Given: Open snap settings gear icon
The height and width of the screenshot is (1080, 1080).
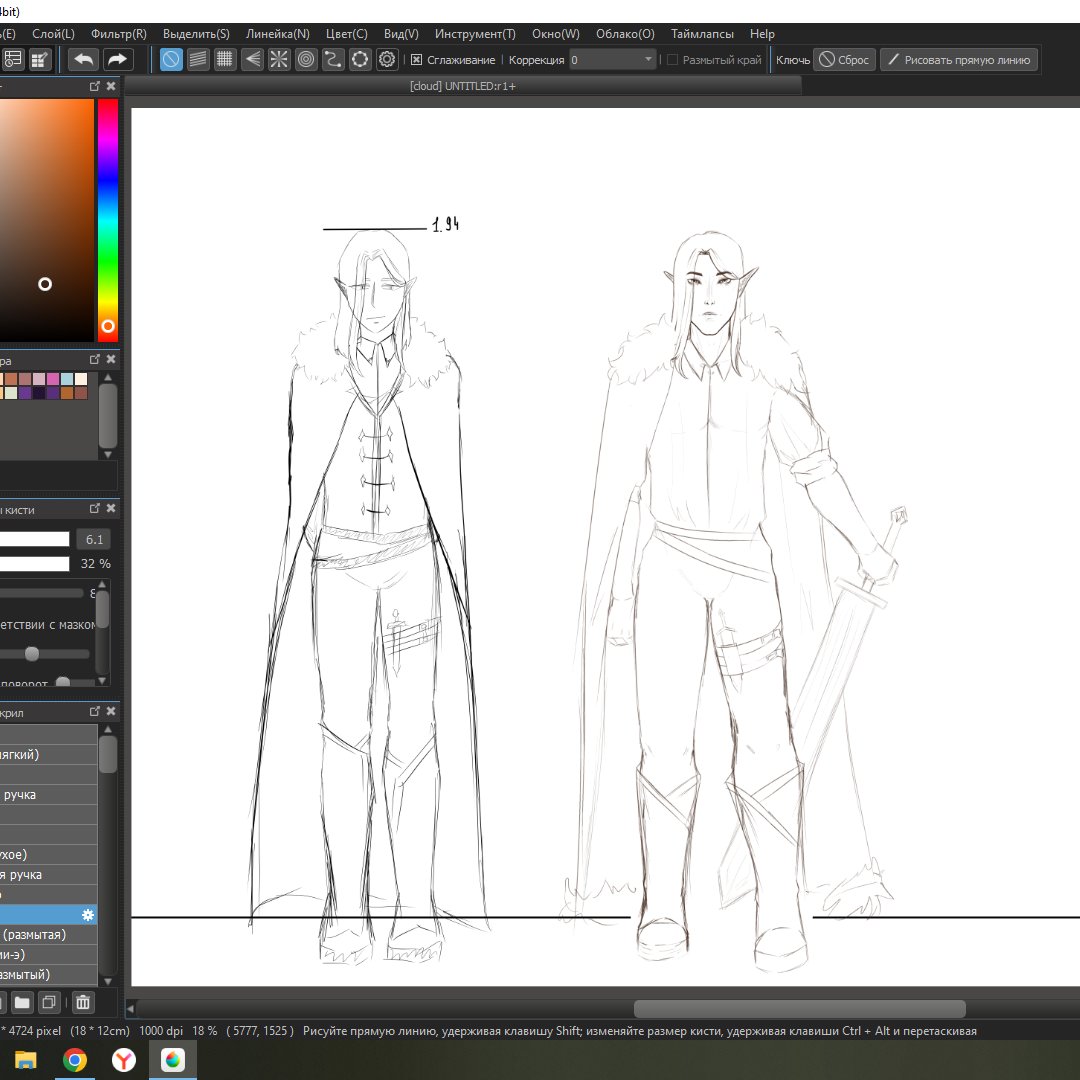Looking at the screenshot, I should coord(387,60).
